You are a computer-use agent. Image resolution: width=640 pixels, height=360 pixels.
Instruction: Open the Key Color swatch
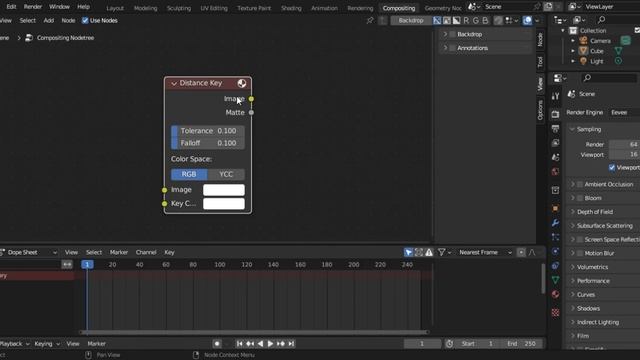point(224,204)
